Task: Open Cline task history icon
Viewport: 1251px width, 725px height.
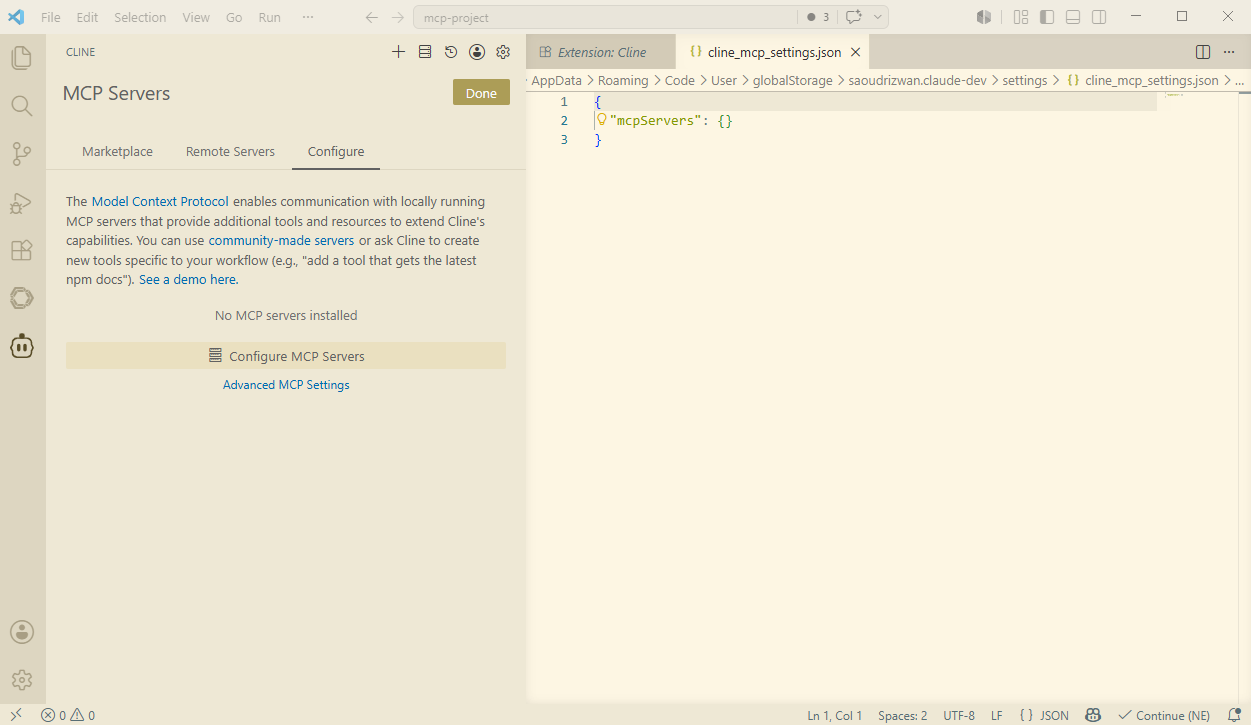Action: (x=451, y=52)
